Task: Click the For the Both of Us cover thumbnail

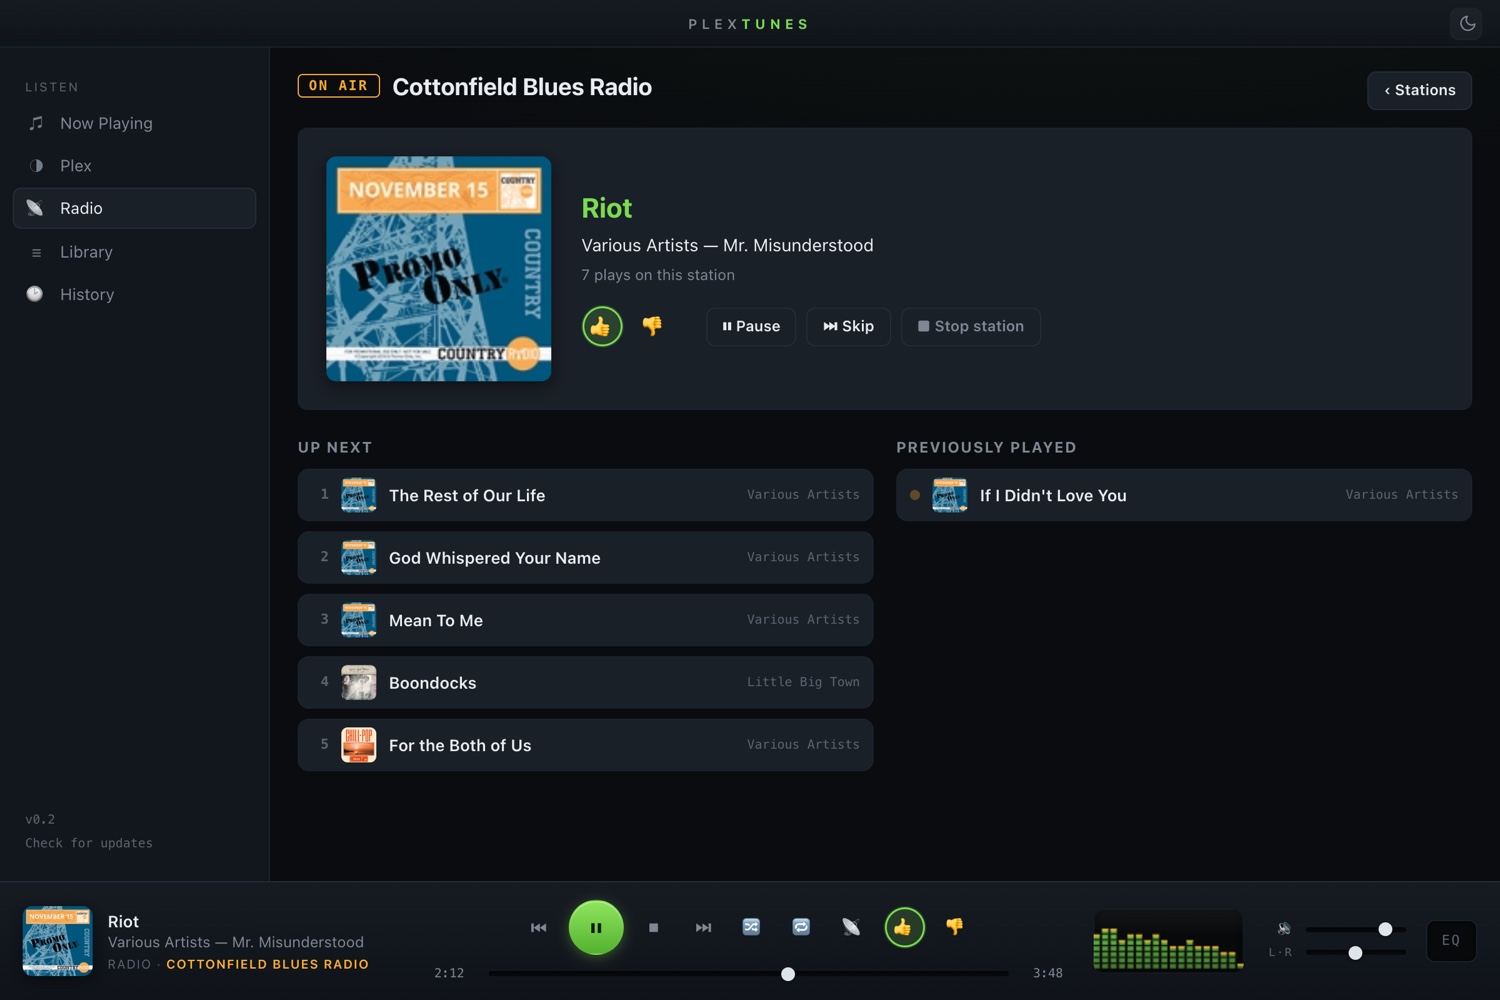Action: point(359,745)
